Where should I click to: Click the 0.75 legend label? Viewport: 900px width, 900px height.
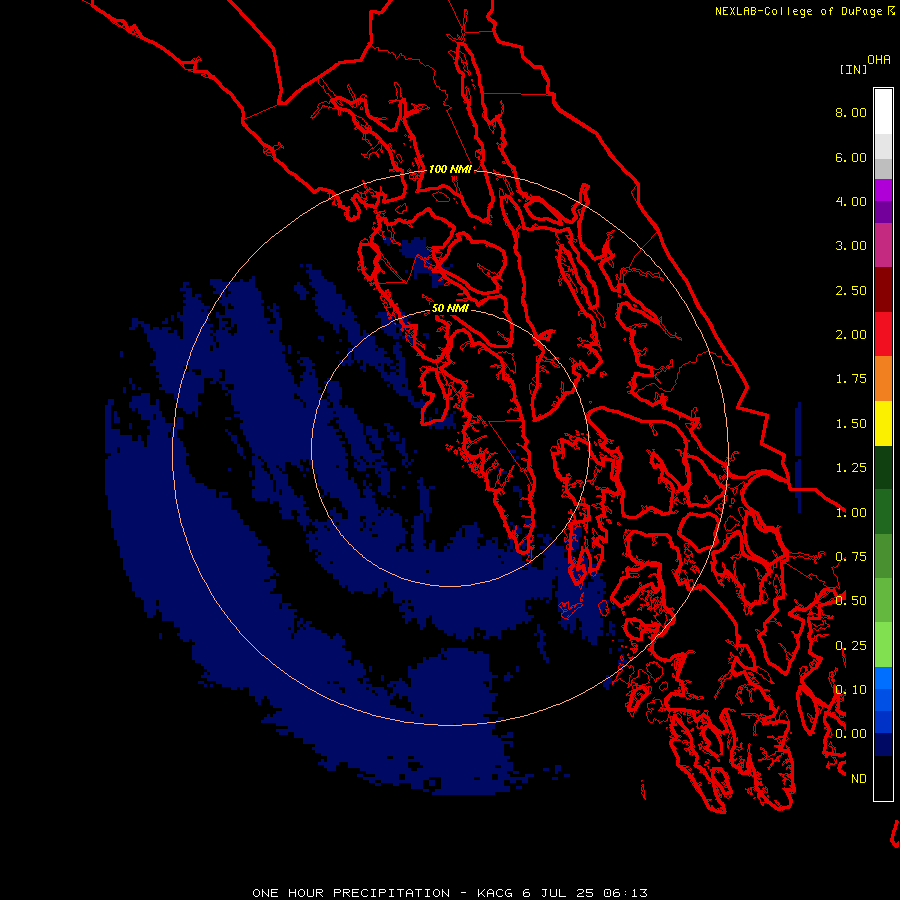851,557
